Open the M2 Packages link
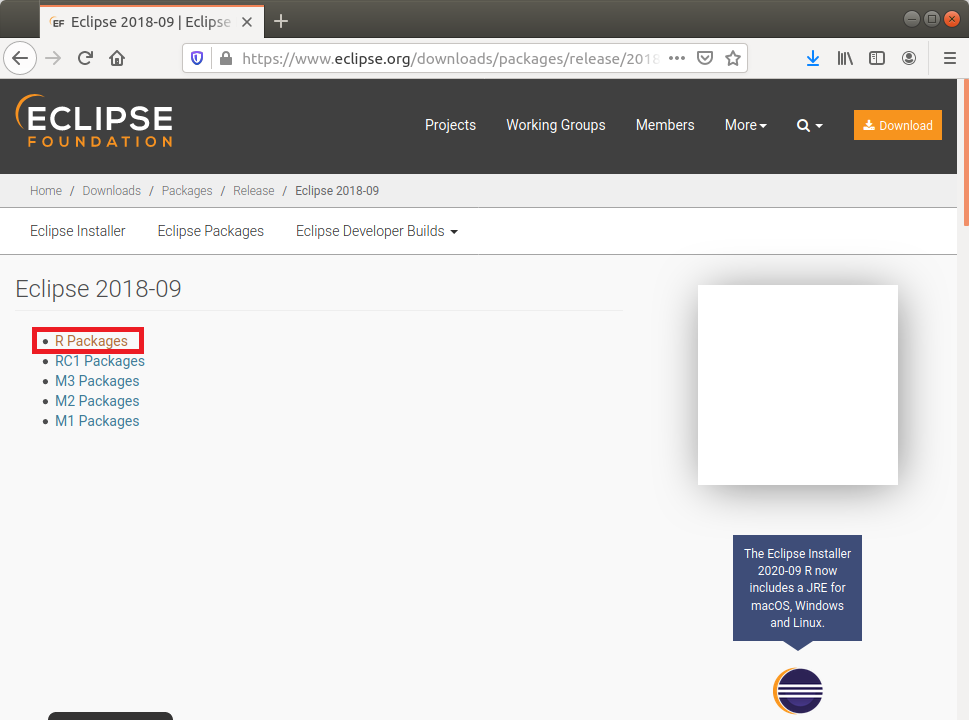Viewport: 969px width, 720px height. pyautogui.click(x=97, y=401)
